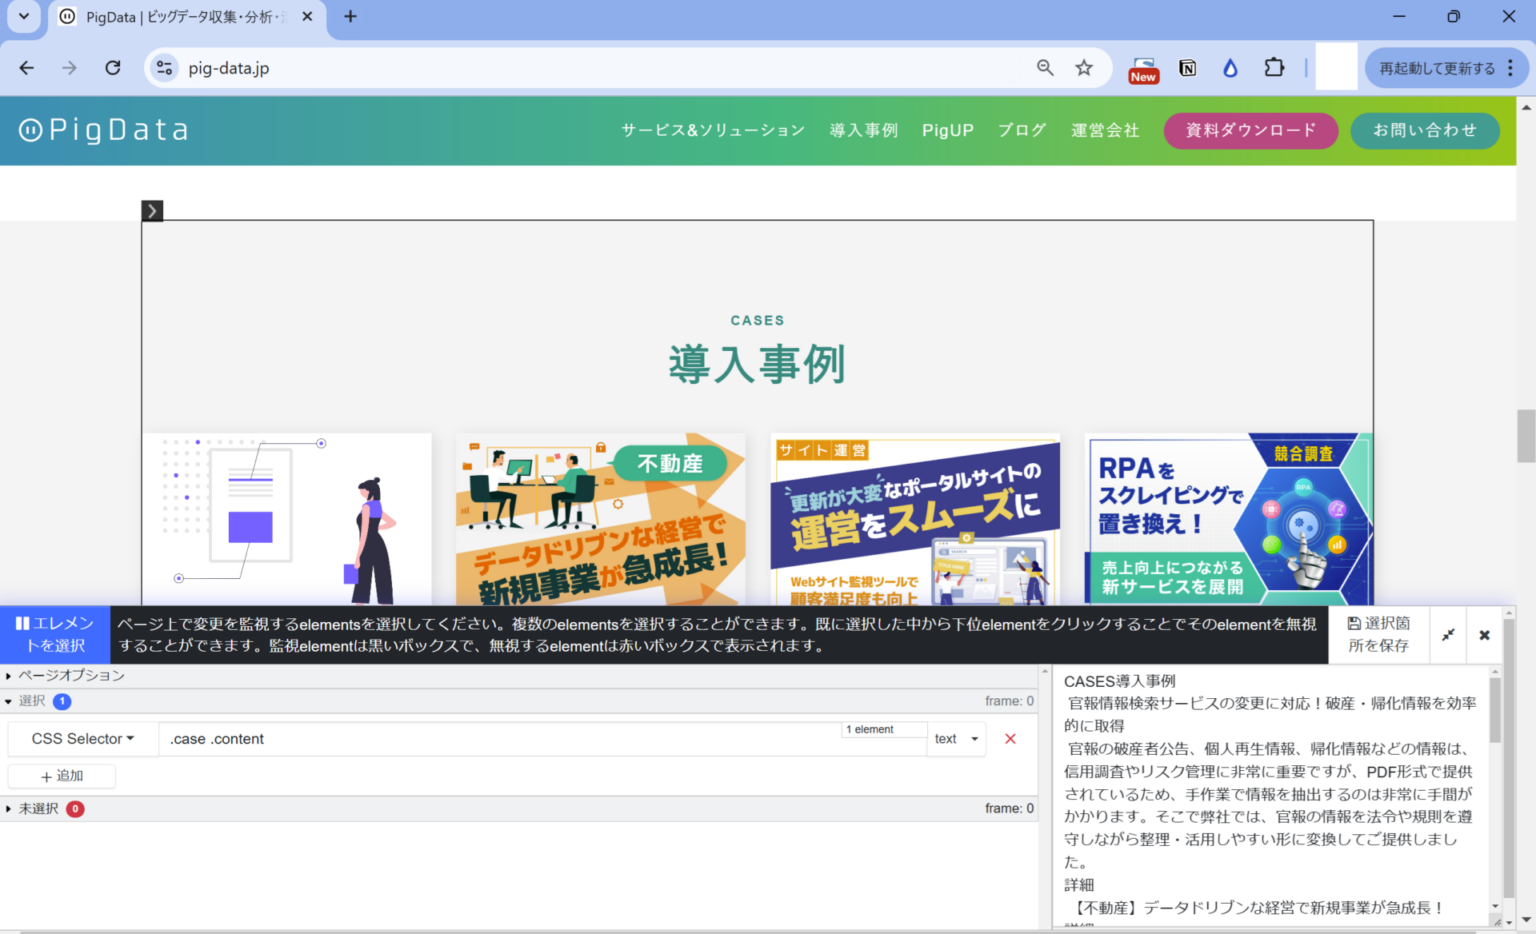Toggle the エレメントを選択 pause control
Viewport: 1536px width, 934px height.
54,634
